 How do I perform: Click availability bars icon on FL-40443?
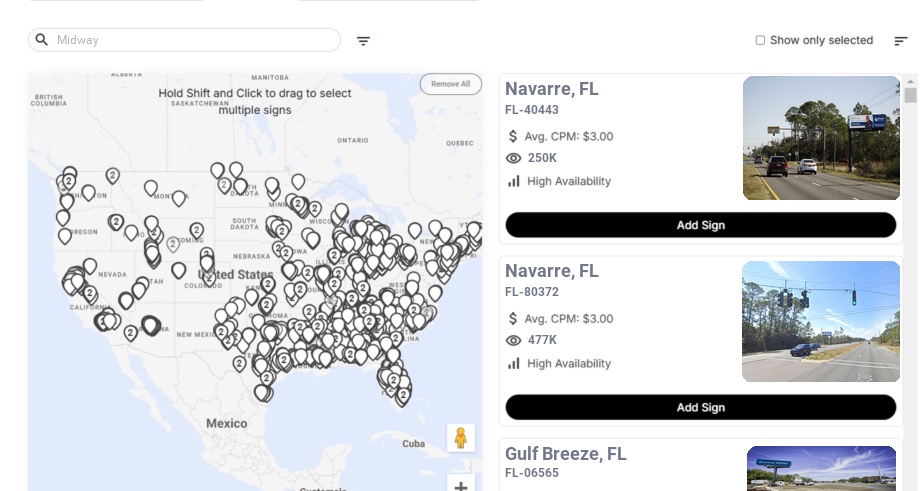pyautogui.click(x=514, y=181)
